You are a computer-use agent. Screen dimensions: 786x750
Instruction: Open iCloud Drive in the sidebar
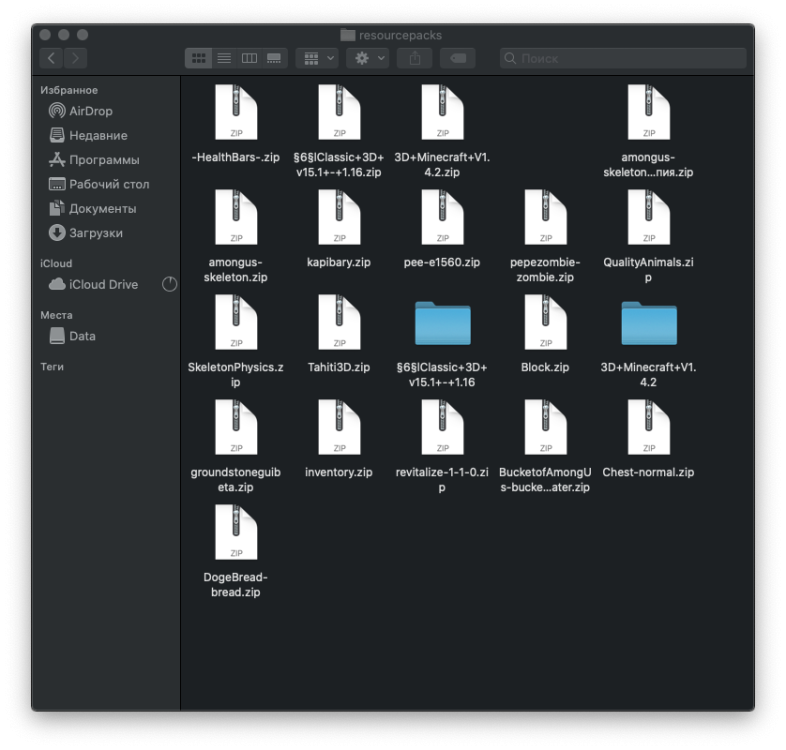point(93,284)
